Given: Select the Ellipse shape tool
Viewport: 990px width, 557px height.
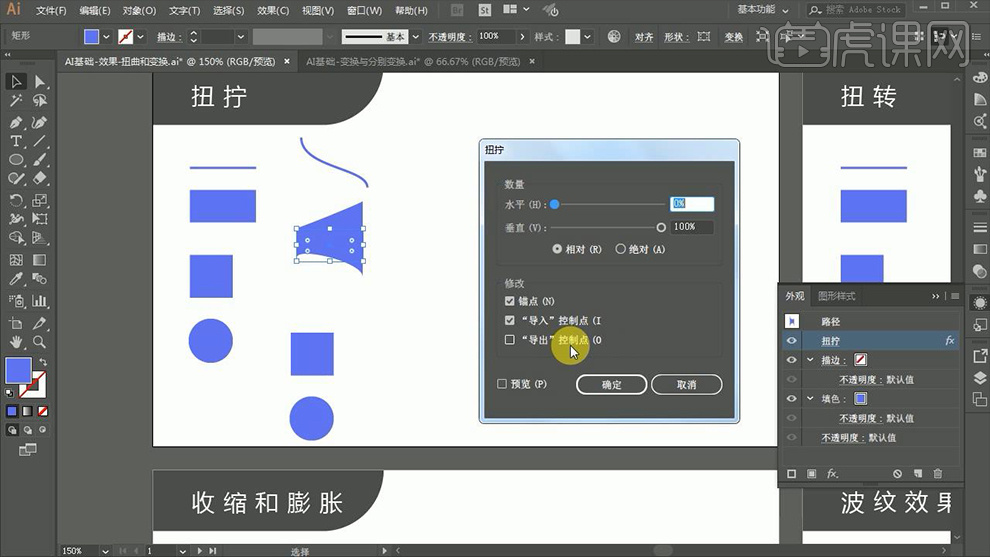Looking at the screenshot, I should (16, 160).
